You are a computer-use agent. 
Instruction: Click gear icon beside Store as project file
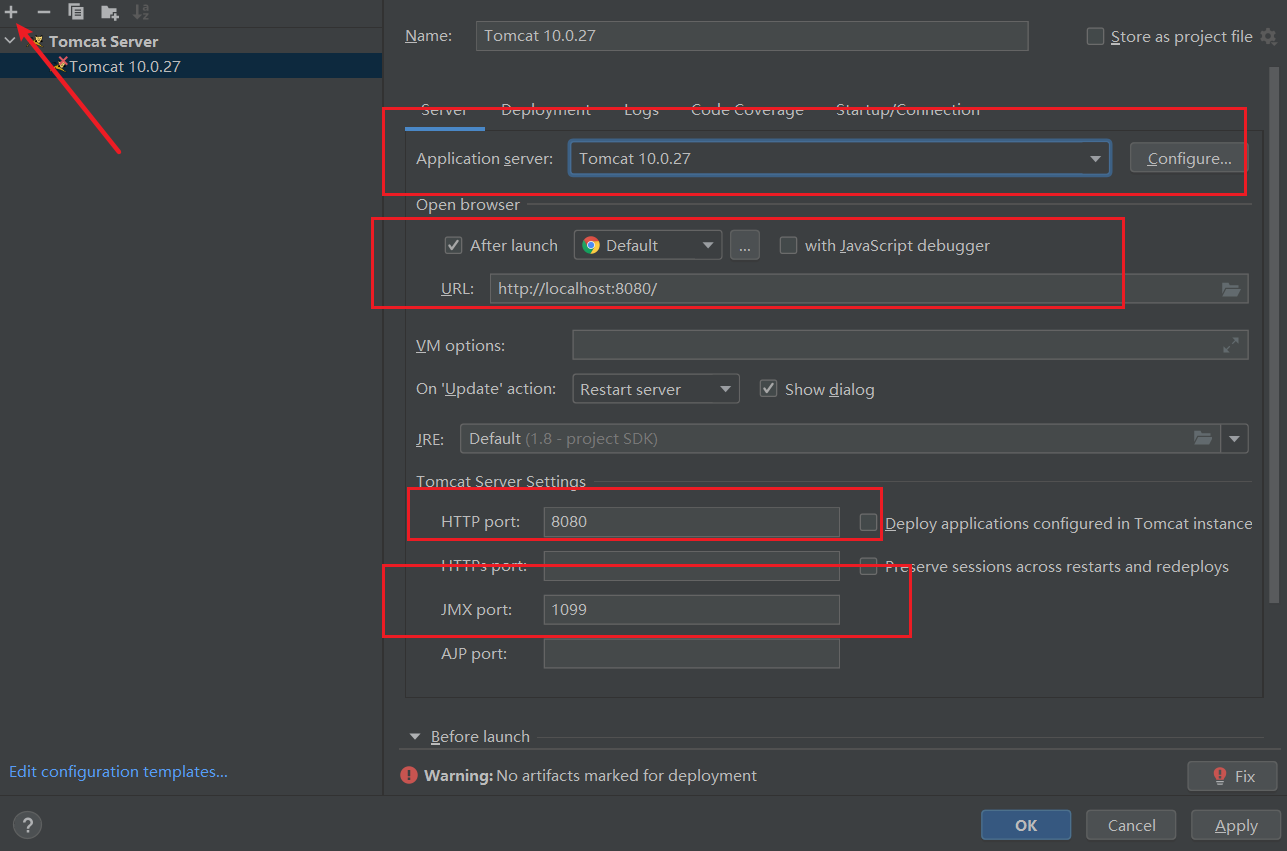pyautogui.click(x=1268, y=37)
